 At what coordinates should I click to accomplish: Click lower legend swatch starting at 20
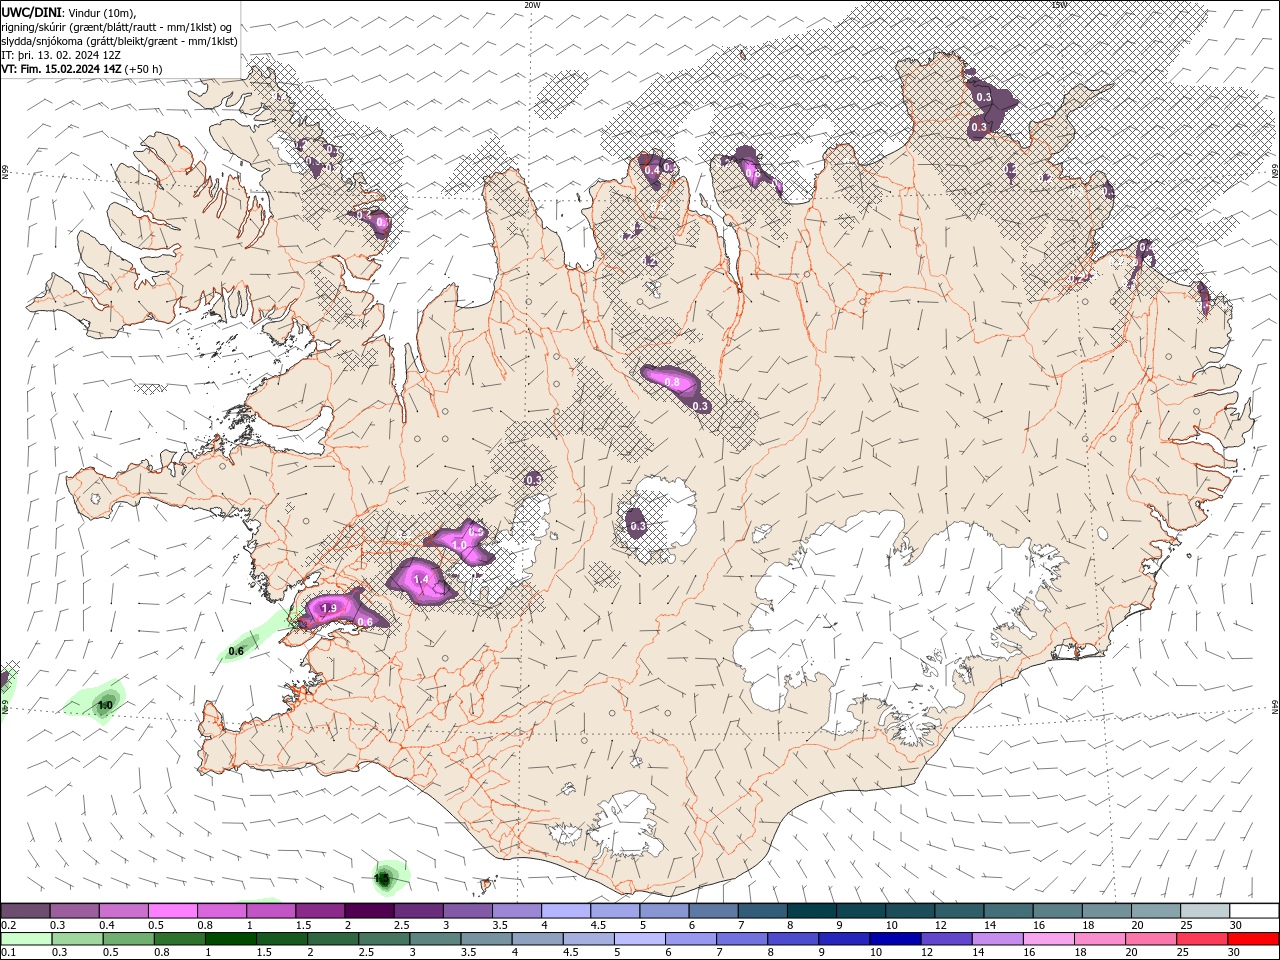pyautogui.click(x=1149, y=939)
